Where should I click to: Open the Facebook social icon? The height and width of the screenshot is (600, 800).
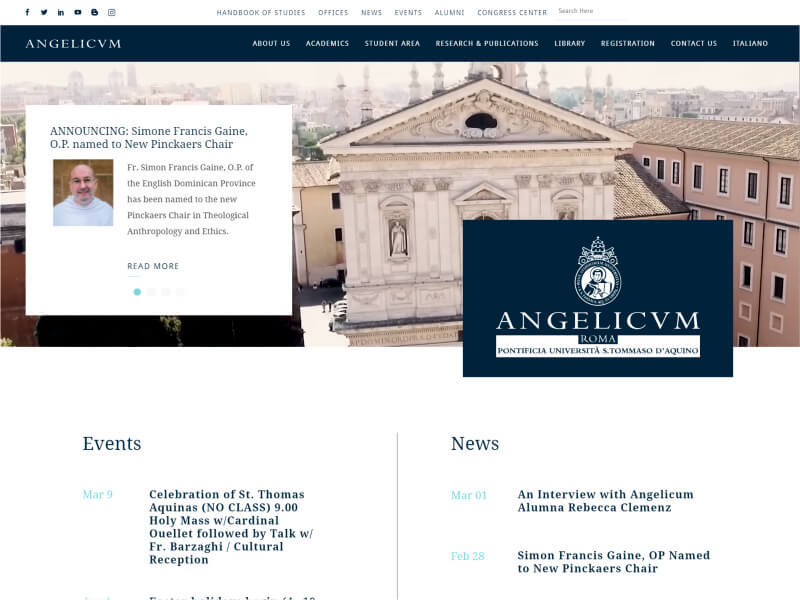coord(28,12)
